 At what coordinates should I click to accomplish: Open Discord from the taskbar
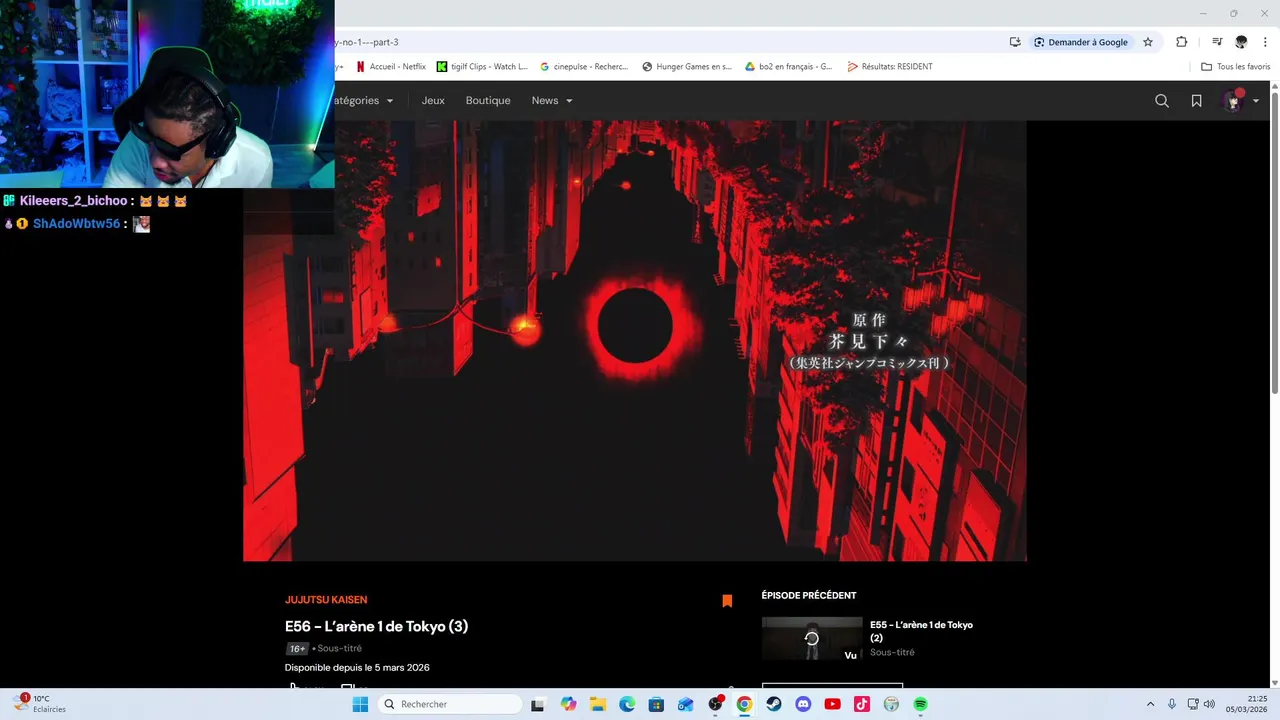[803, 704]
